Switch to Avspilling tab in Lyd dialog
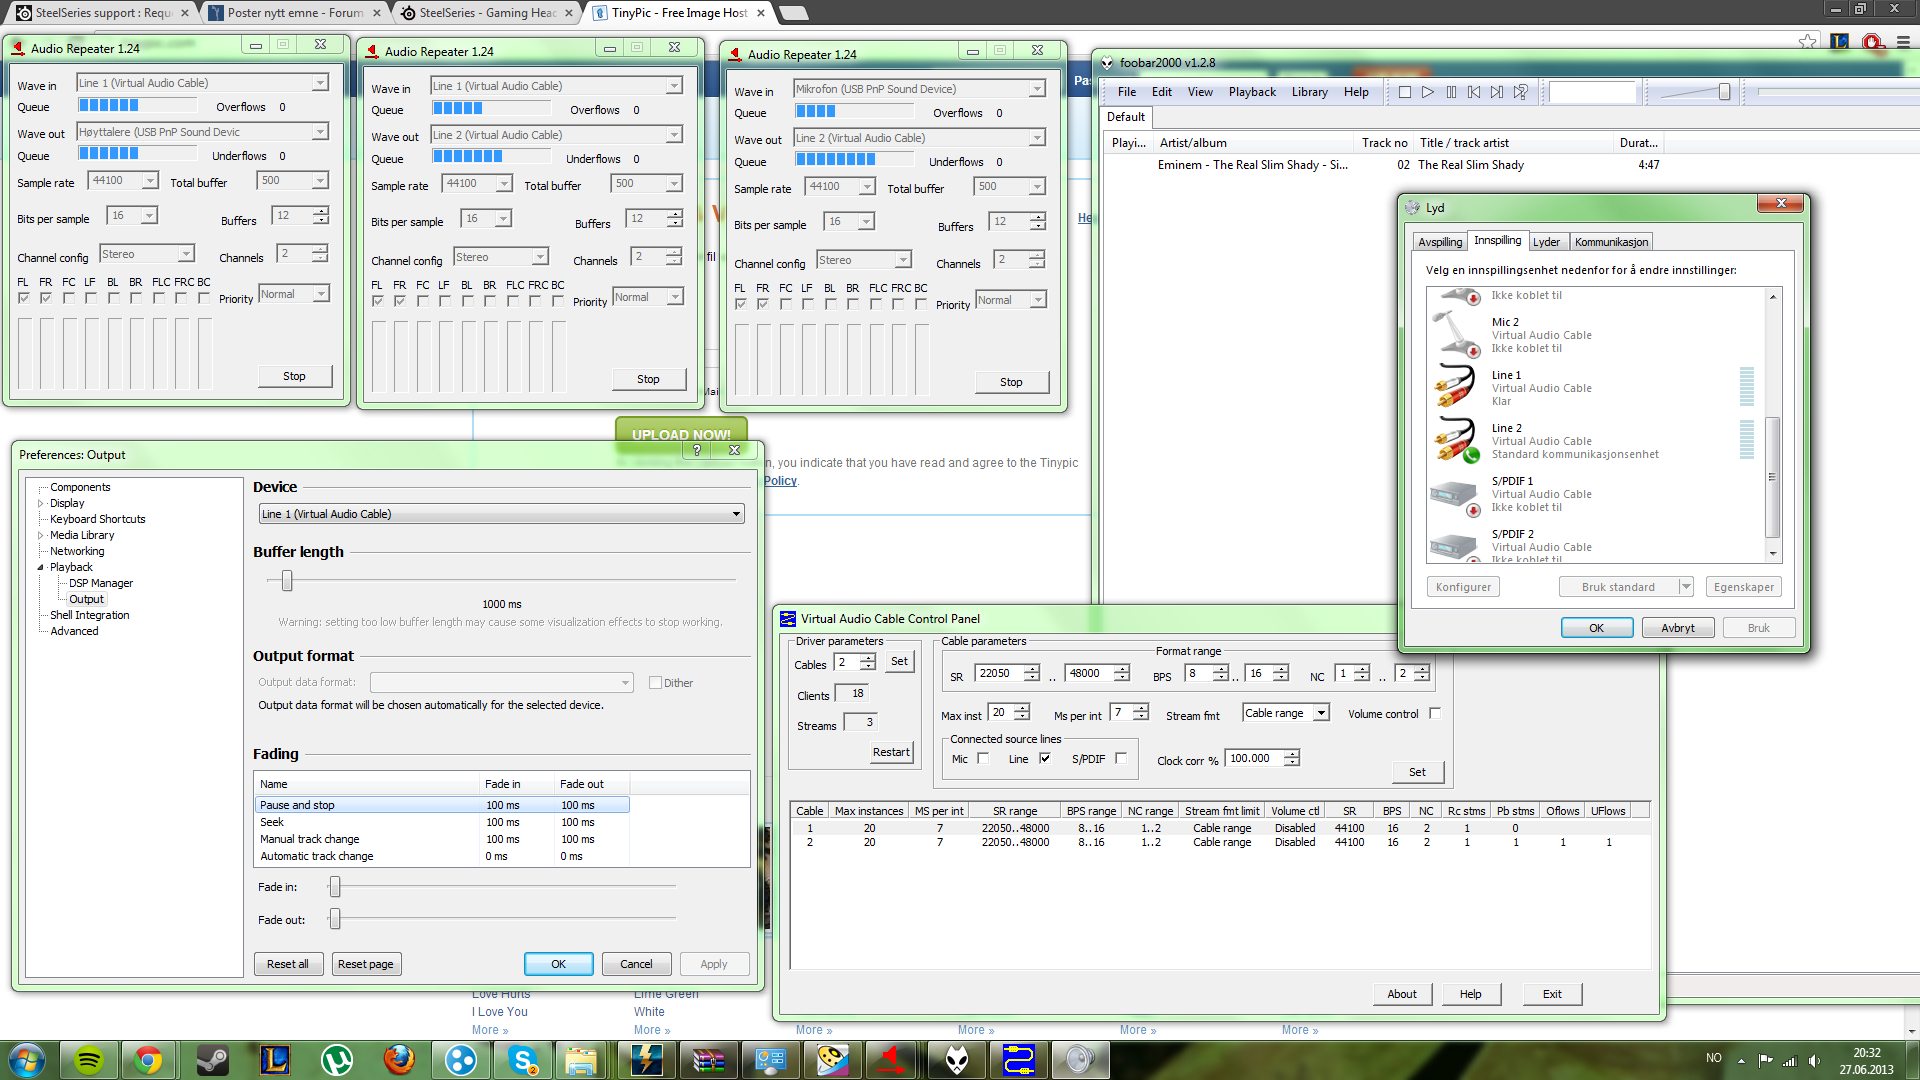Viewport: 1920px width, 1080px height. (x=1440, y=242)
